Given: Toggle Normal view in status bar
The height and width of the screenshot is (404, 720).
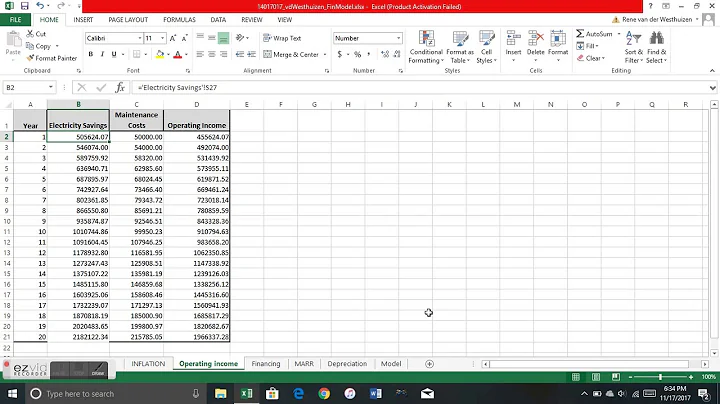Looking at the screenshot, I should [x=575, y=377].
